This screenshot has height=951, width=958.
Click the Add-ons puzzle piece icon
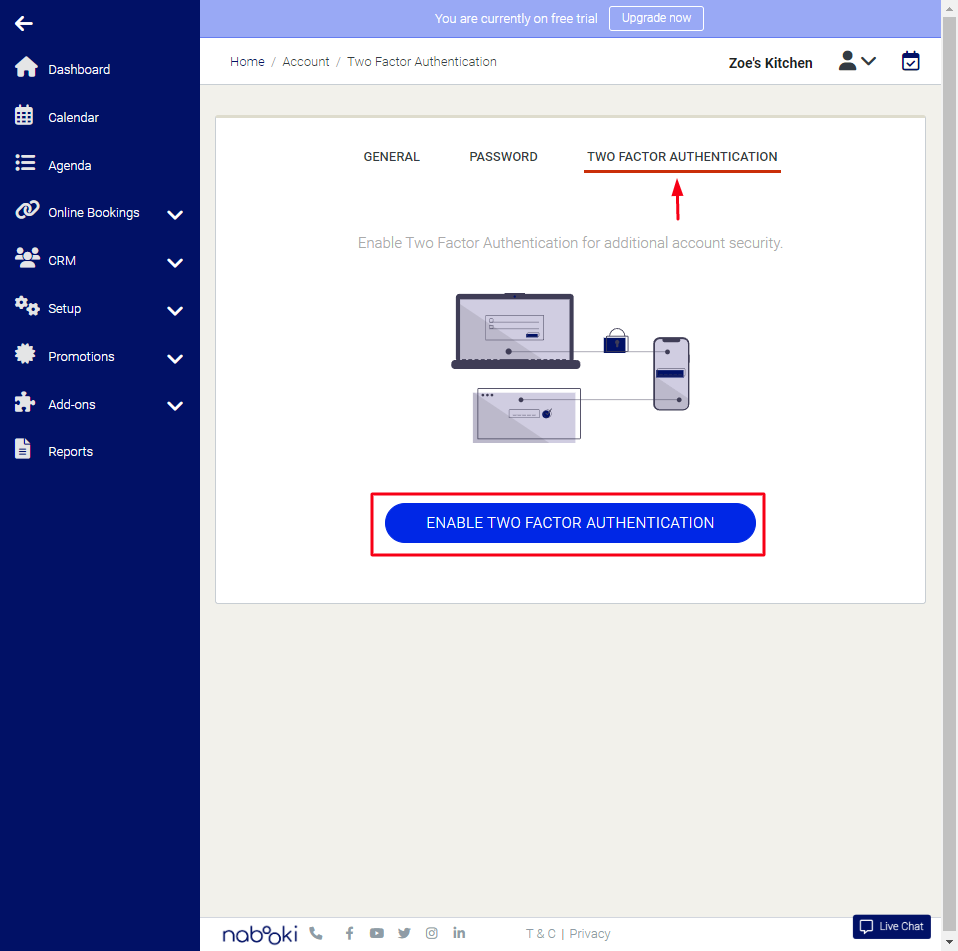click(x=25, y=401)
